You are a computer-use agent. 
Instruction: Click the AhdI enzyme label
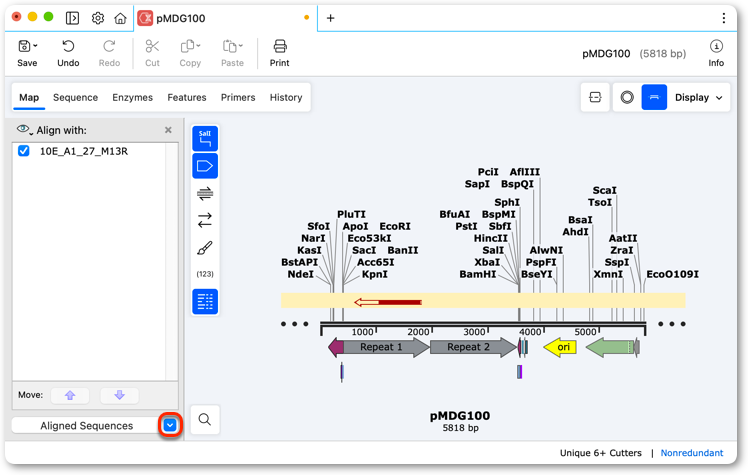pos(575,232)
